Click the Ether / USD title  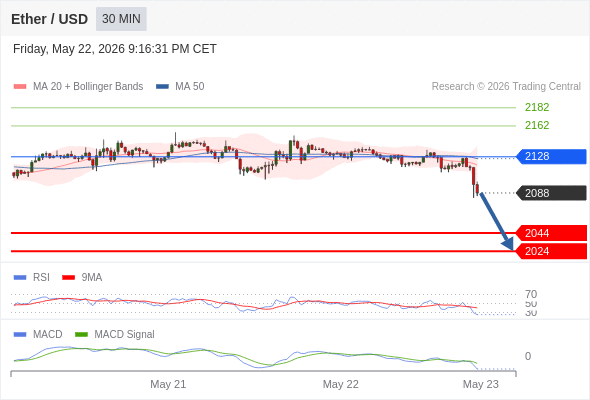(49, 19)
